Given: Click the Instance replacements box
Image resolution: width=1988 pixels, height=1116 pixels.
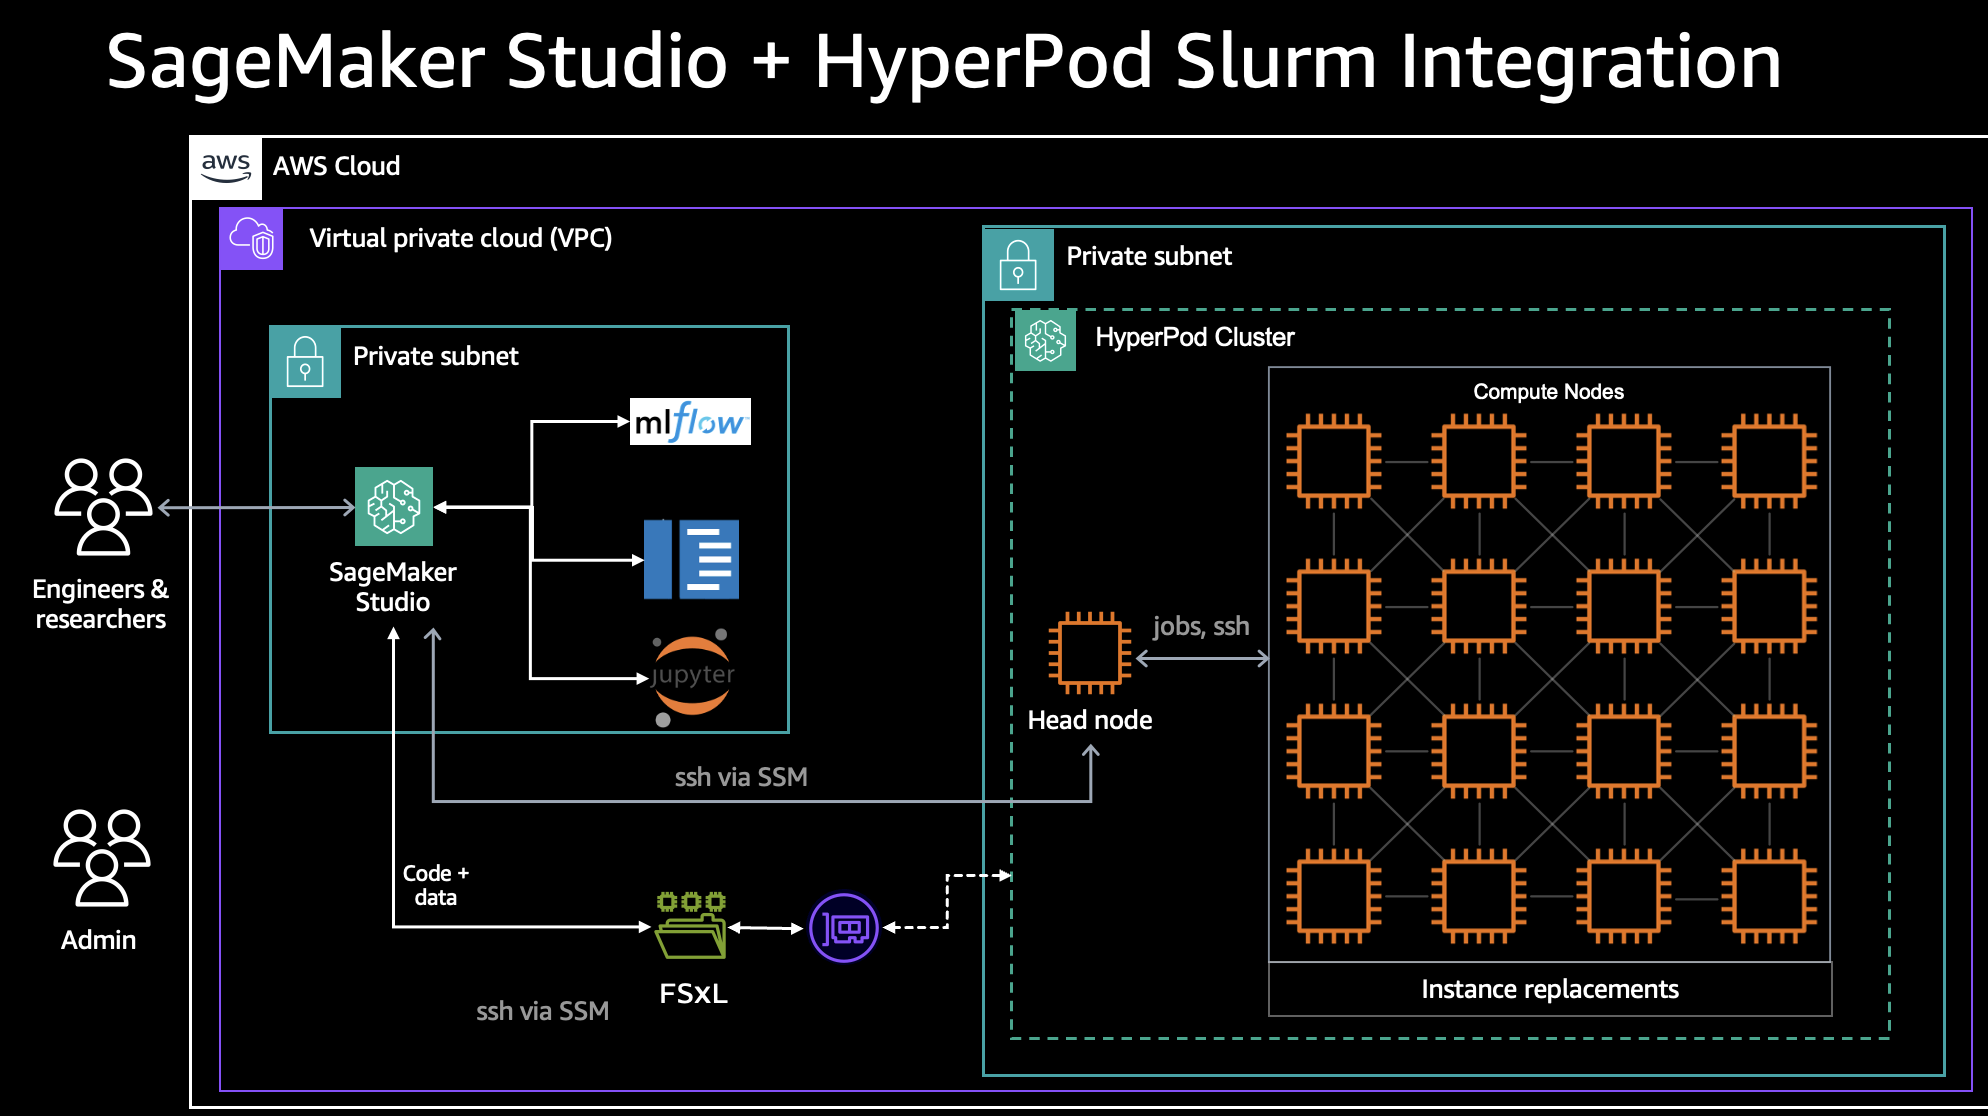Looking at the screenshot, I should pyautogui.click(x=1549, y=989).
